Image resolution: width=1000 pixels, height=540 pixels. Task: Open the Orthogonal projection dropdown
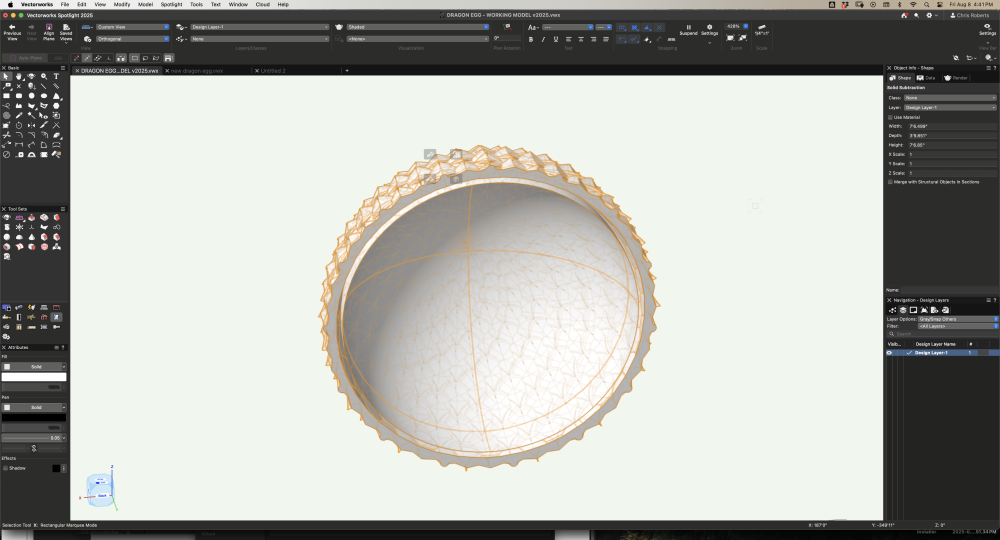[x=133, y=39]
